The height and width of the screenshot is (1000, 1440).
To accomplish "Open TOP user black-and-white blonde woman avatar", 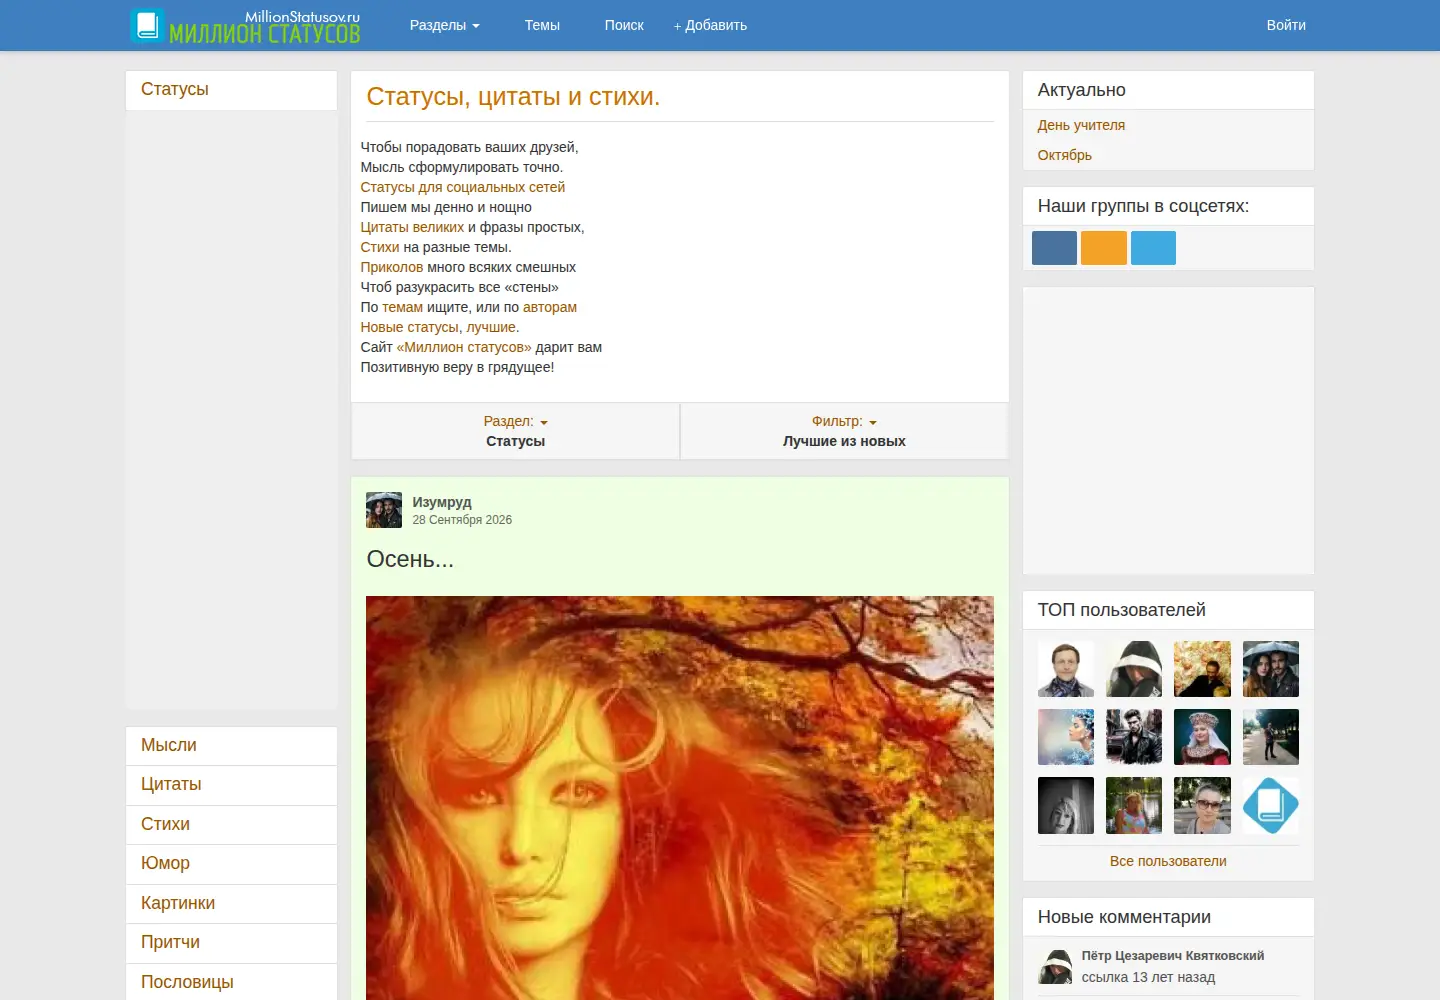I will [1066, 805].
